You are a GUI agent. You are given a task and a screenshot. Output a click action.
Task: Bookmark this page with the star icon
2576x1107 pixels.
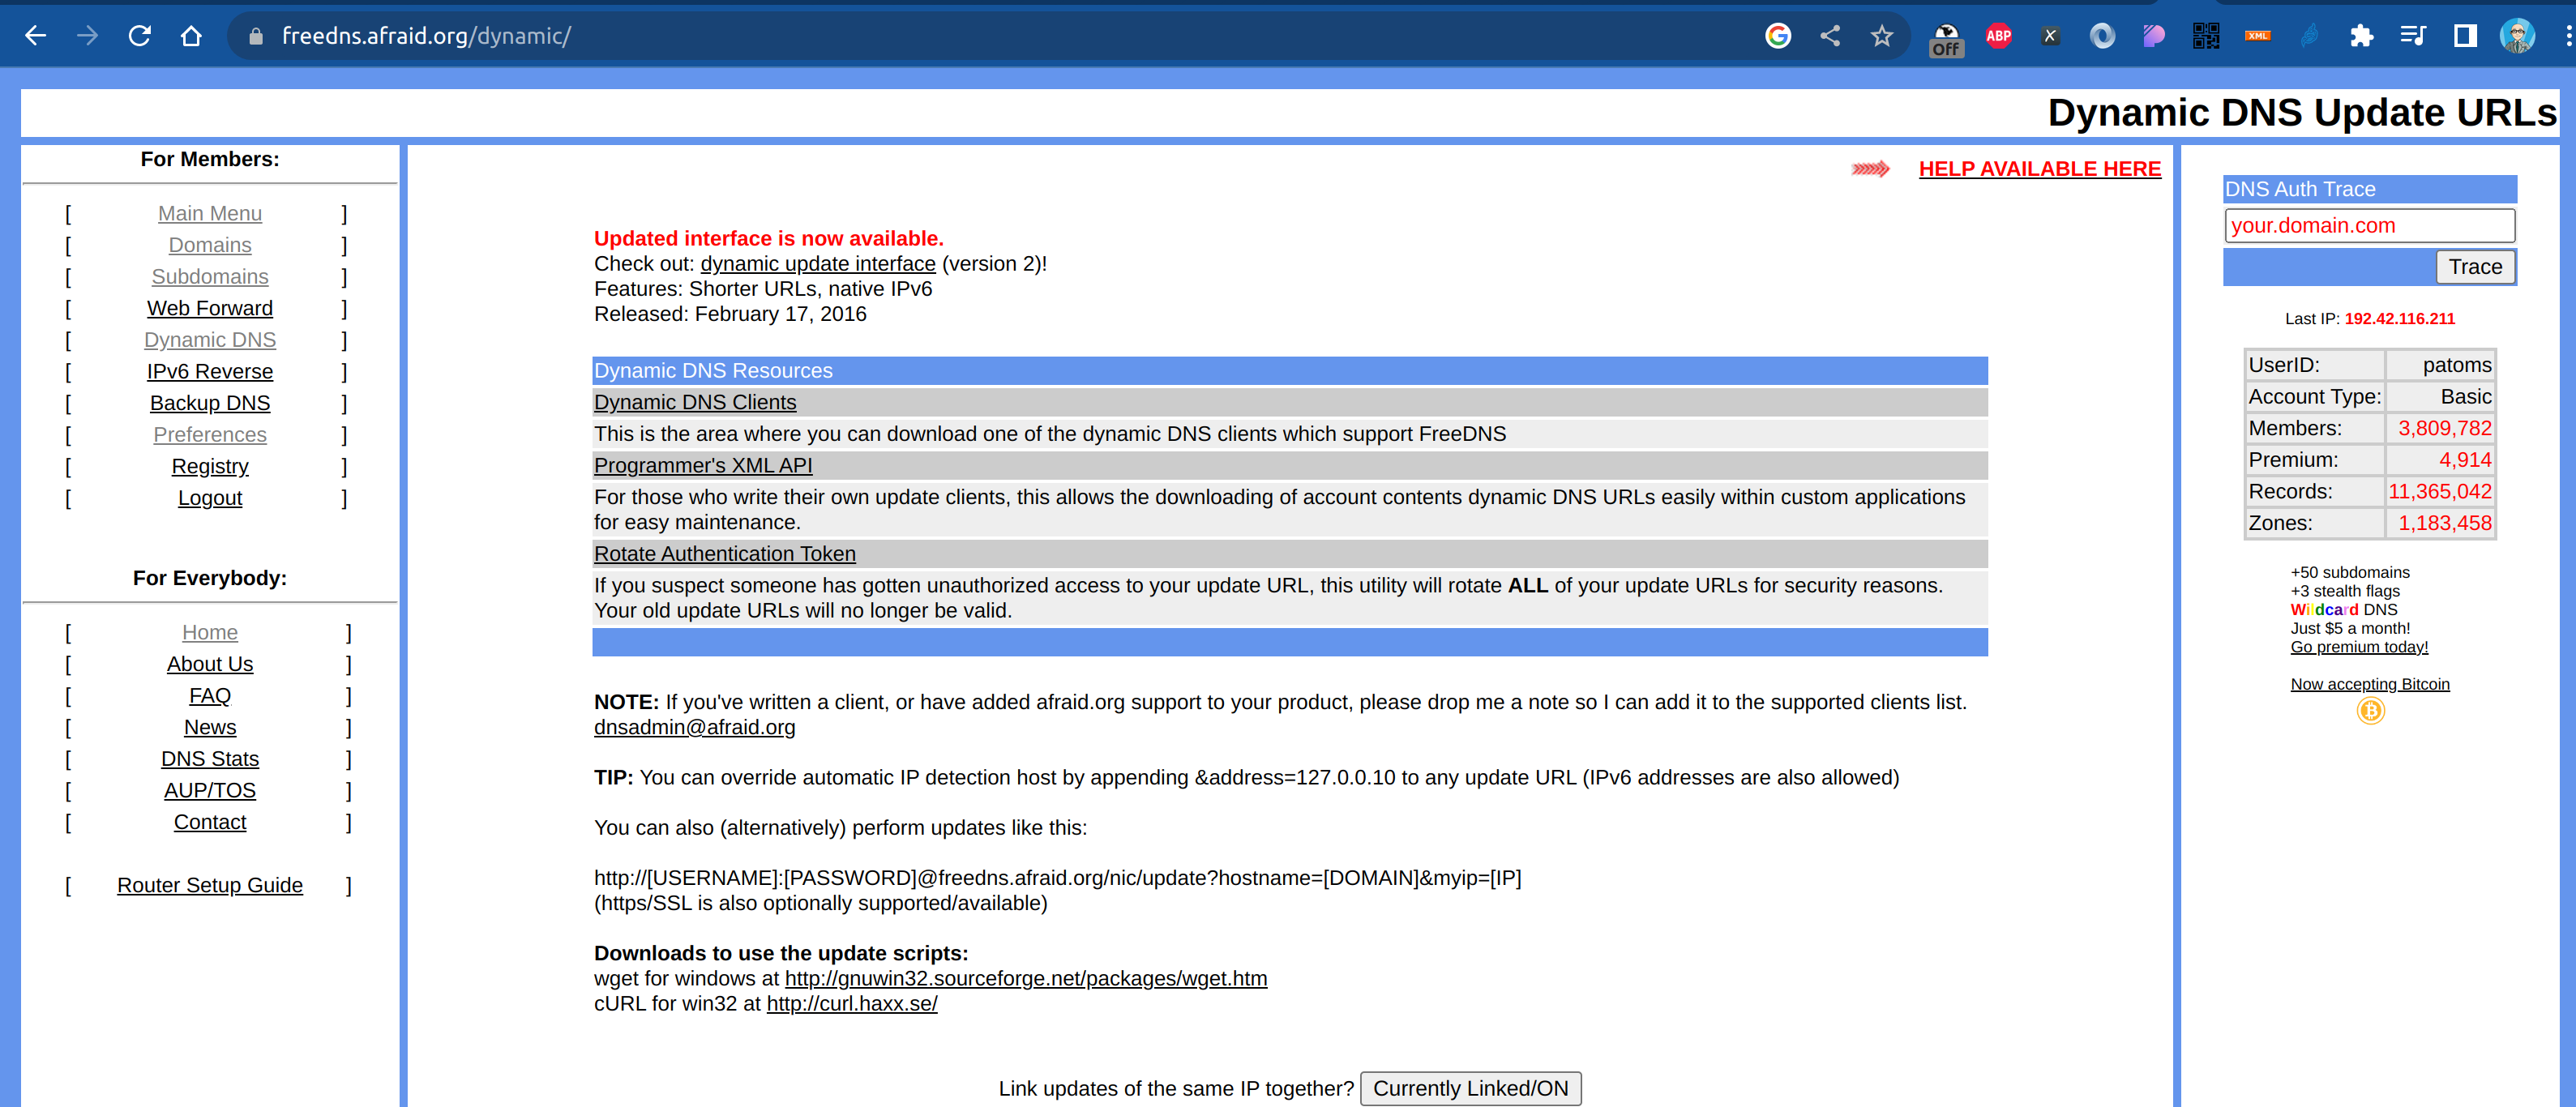[1882, 36]
